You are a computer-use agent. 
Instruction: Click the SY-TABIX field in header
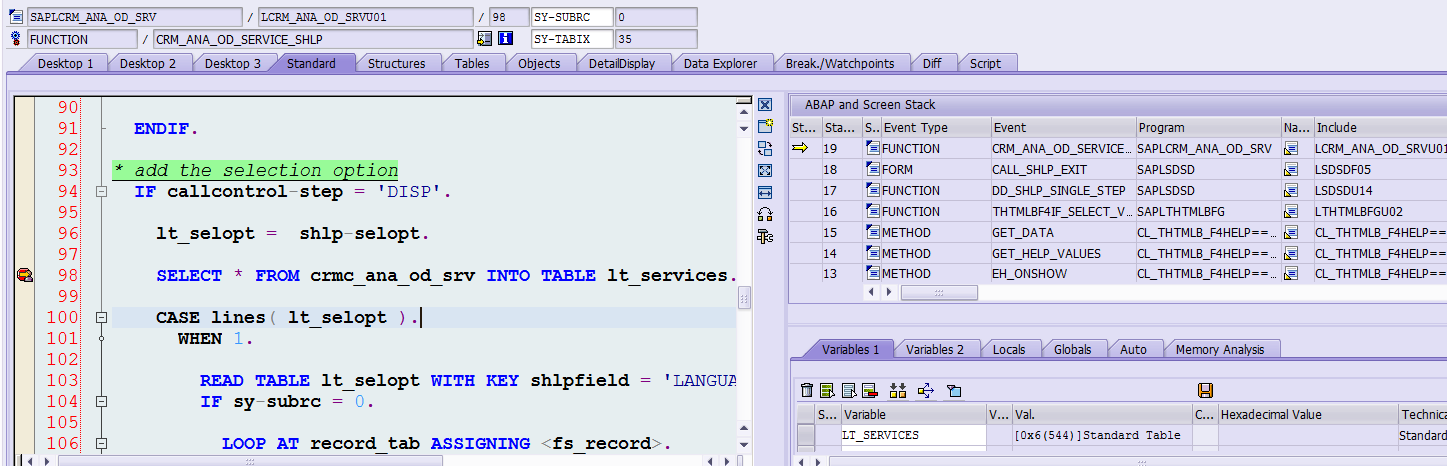click(x=571, y=39)
